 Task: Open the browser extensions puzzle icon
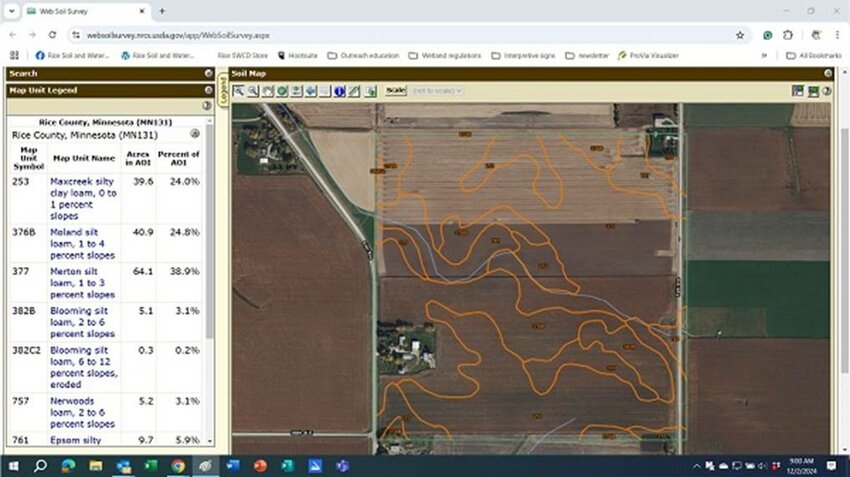(x=788, y=35)
